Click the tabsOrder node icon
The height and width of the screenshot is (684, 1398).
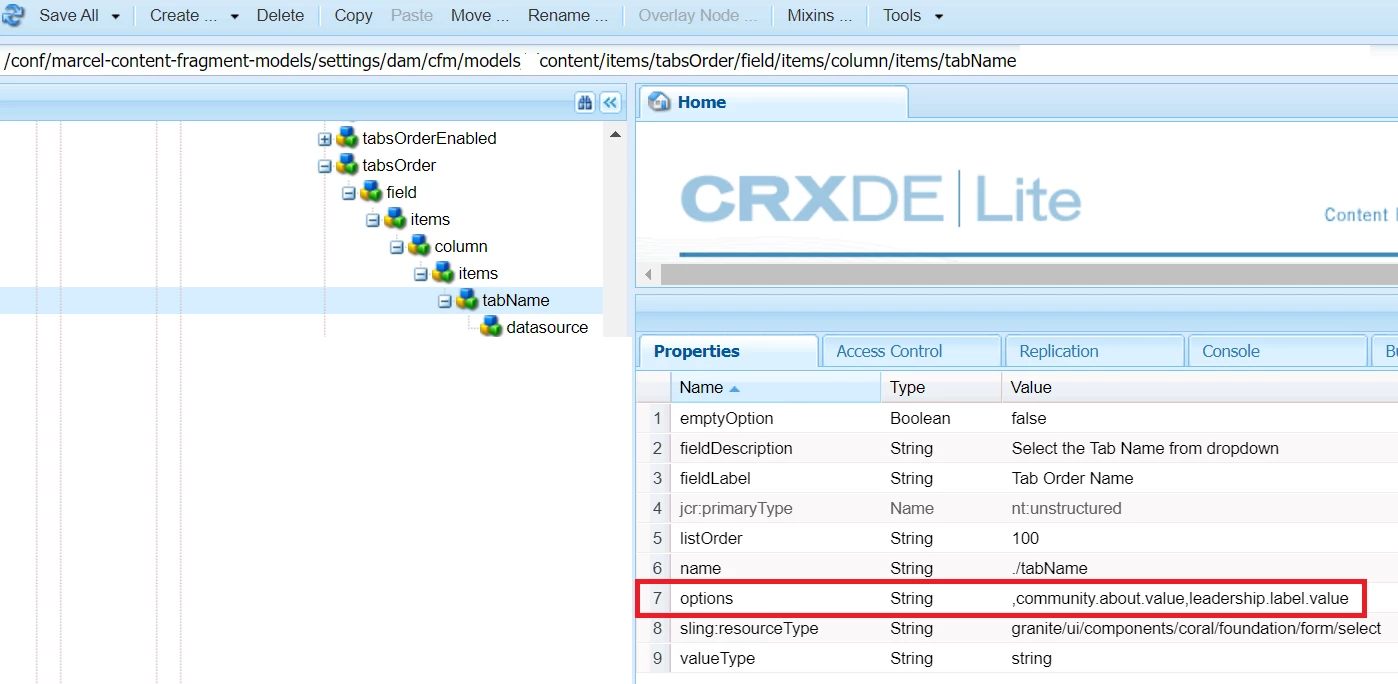tap(347, 165)
